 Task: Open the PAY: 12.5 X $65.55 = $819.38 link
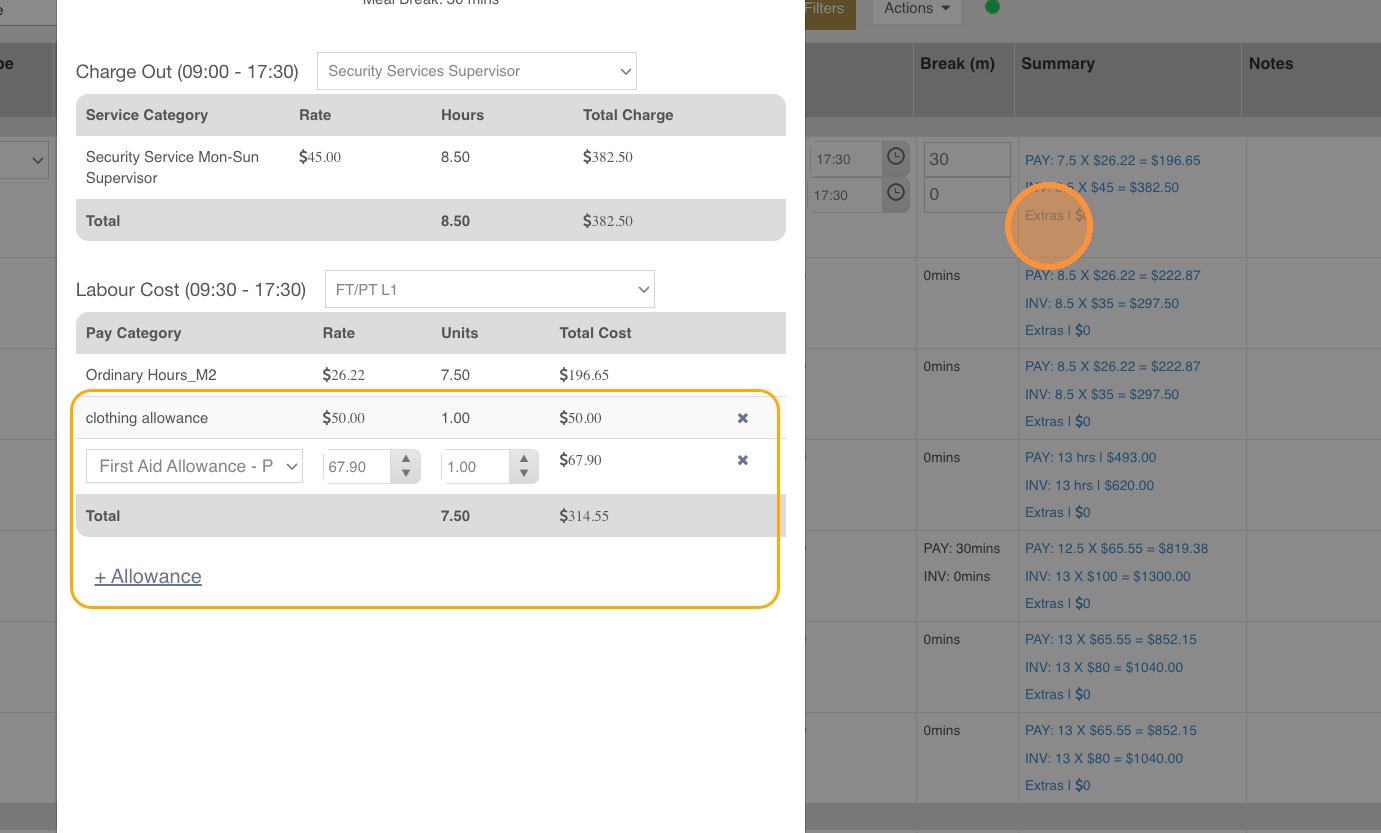(x=1116, y=548)
